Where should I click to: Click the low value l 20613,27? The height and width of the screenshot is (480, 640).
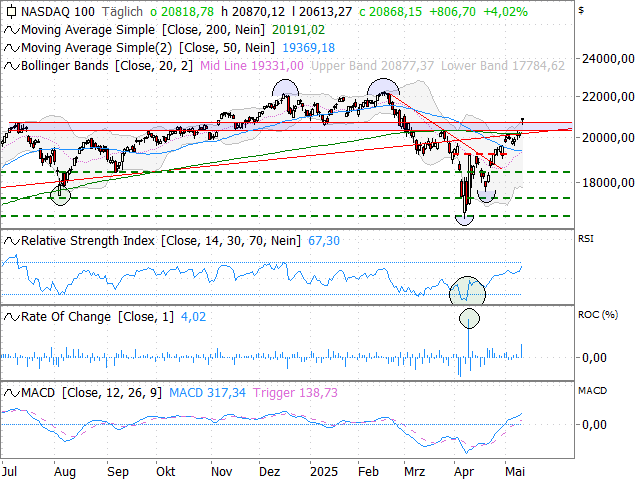coord(322,12)
